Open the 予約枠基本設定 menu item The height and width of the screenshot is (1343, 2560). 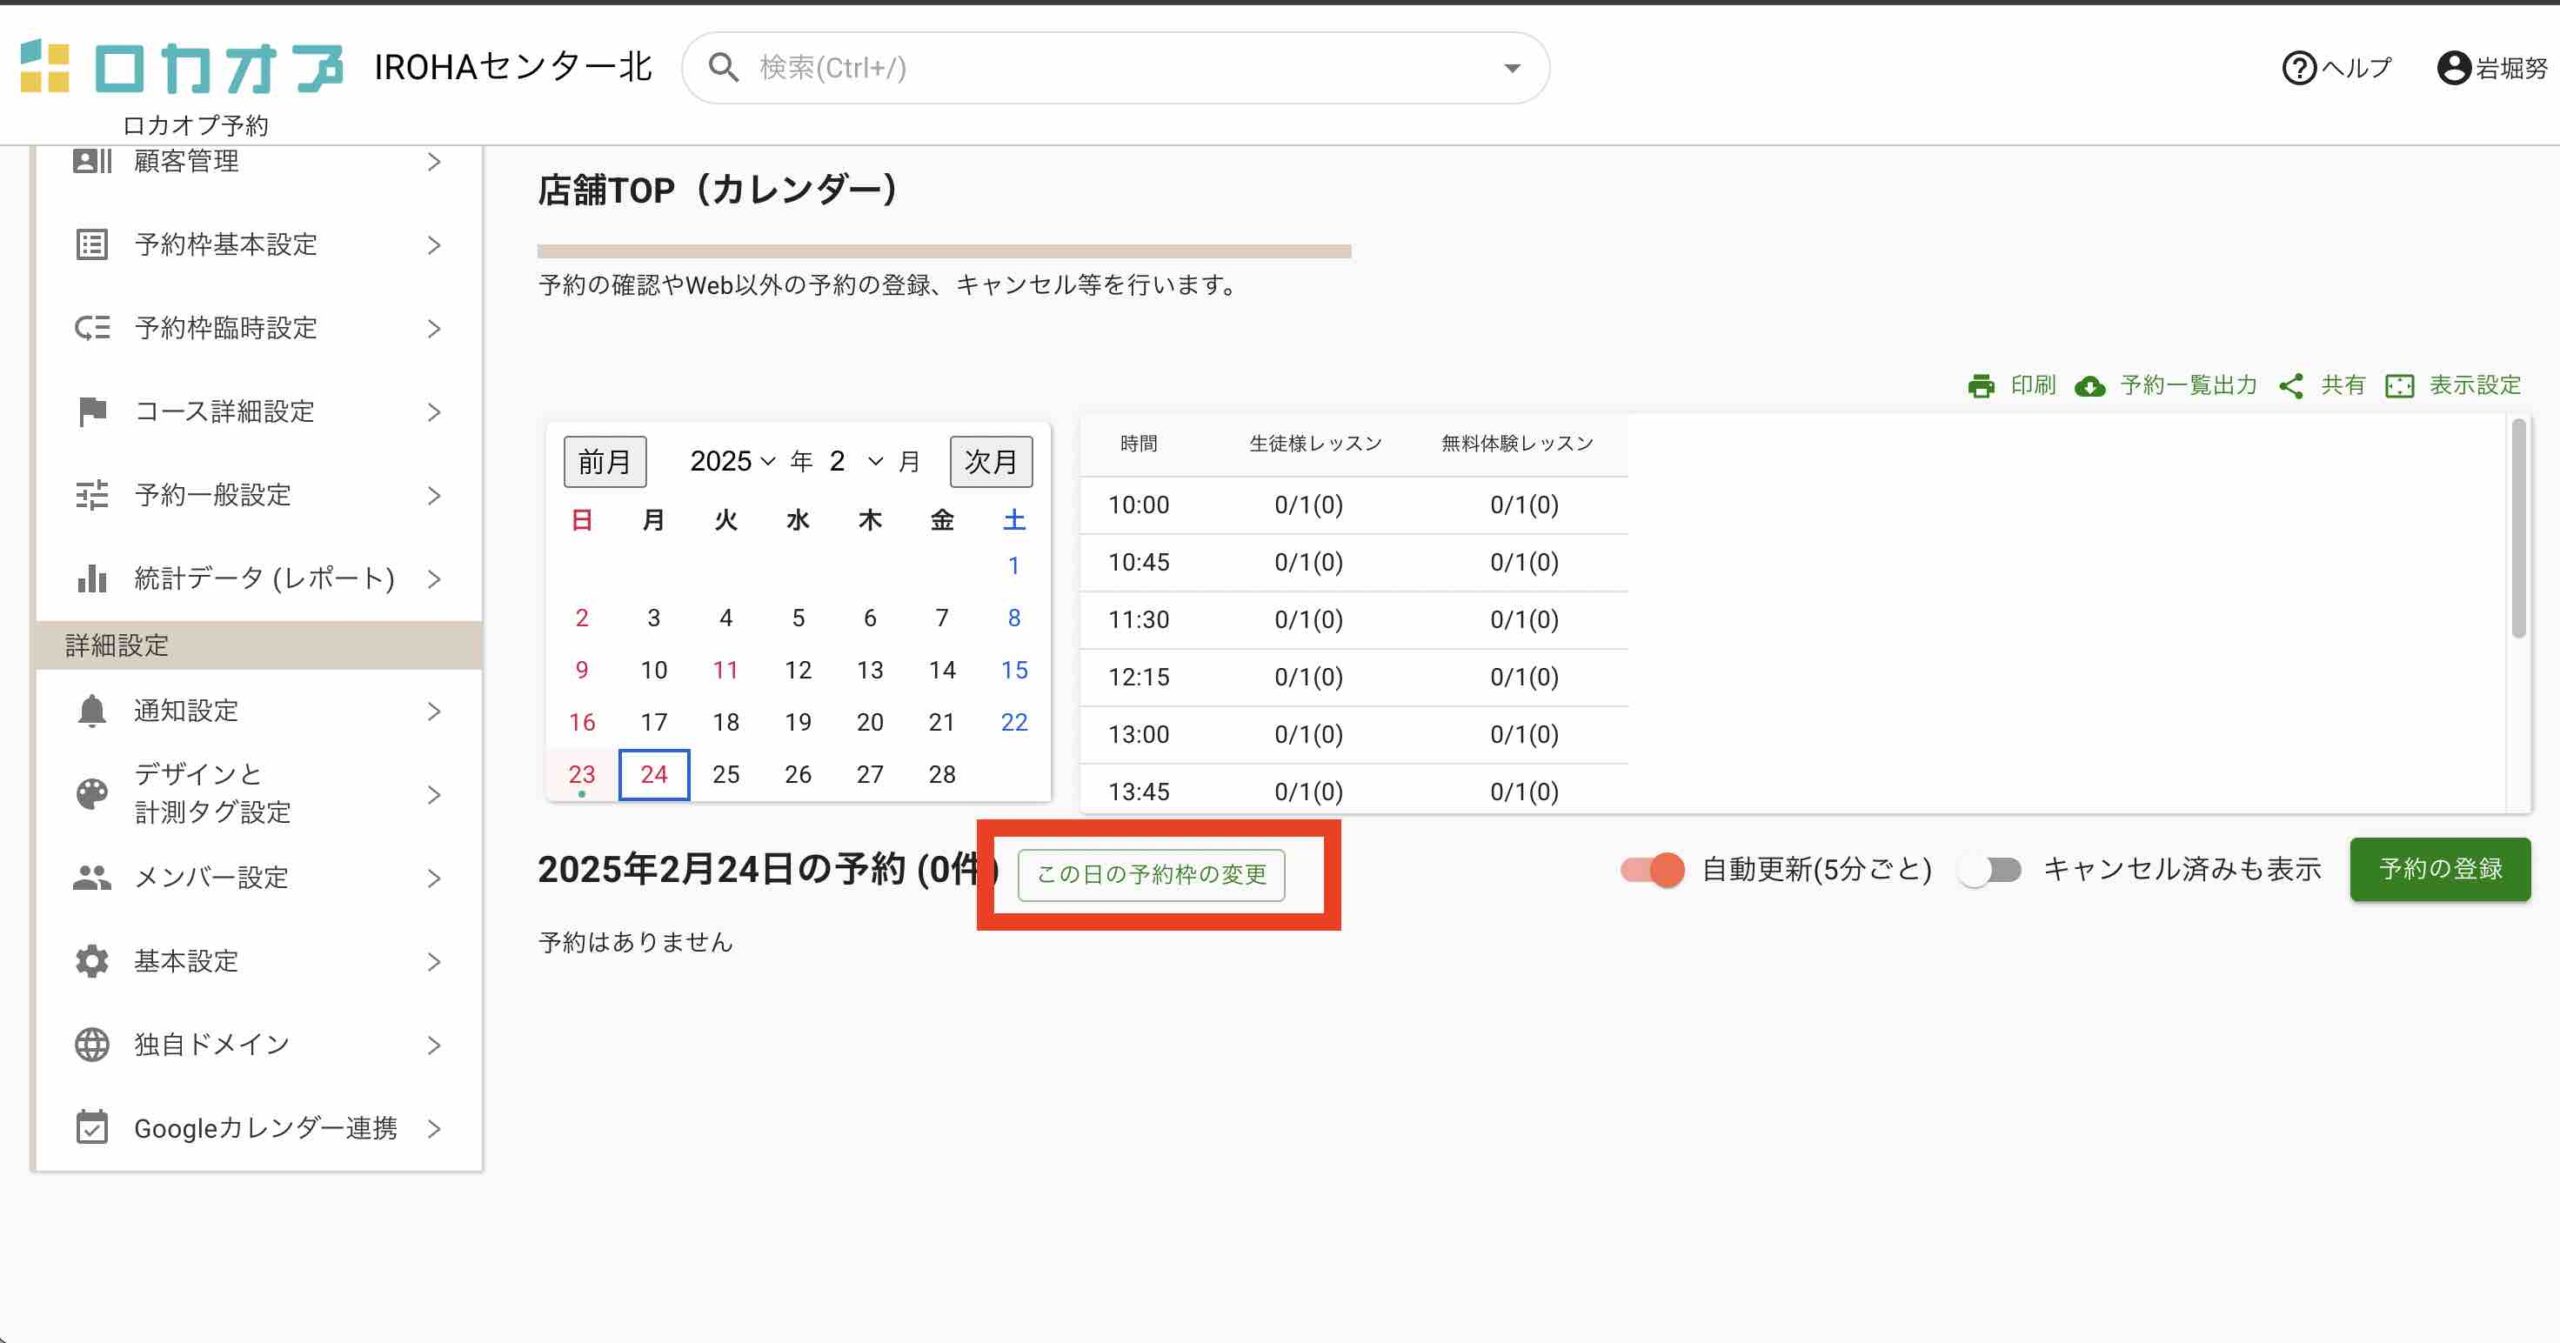pyautogui.click(x=226, y=244)
